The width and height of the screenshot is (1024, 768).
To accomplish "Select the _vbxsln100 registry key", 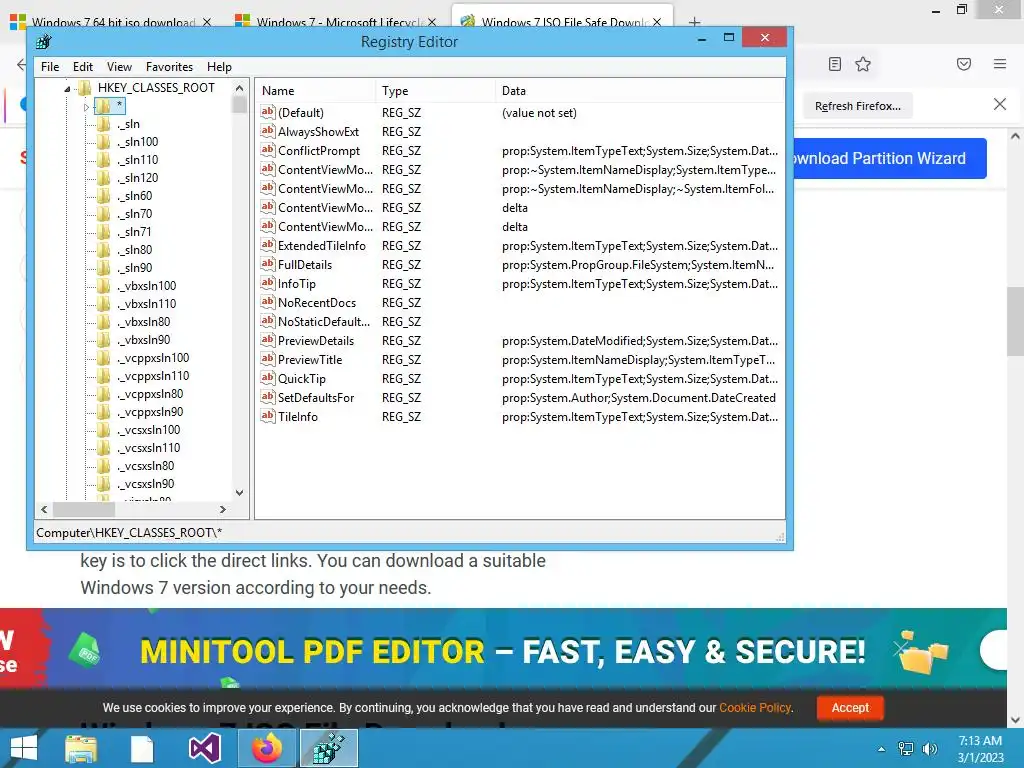I will click(147, 286).
